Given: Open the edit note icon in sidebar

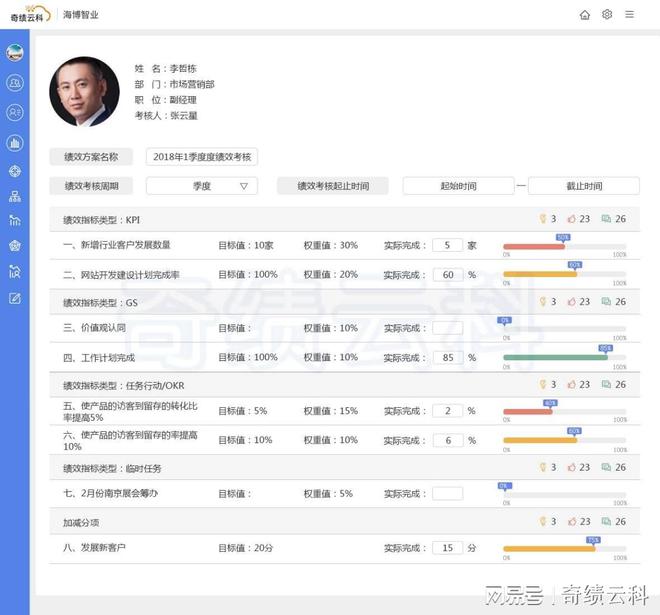Looking at the screenshot, I should click(x=15, y=298).
